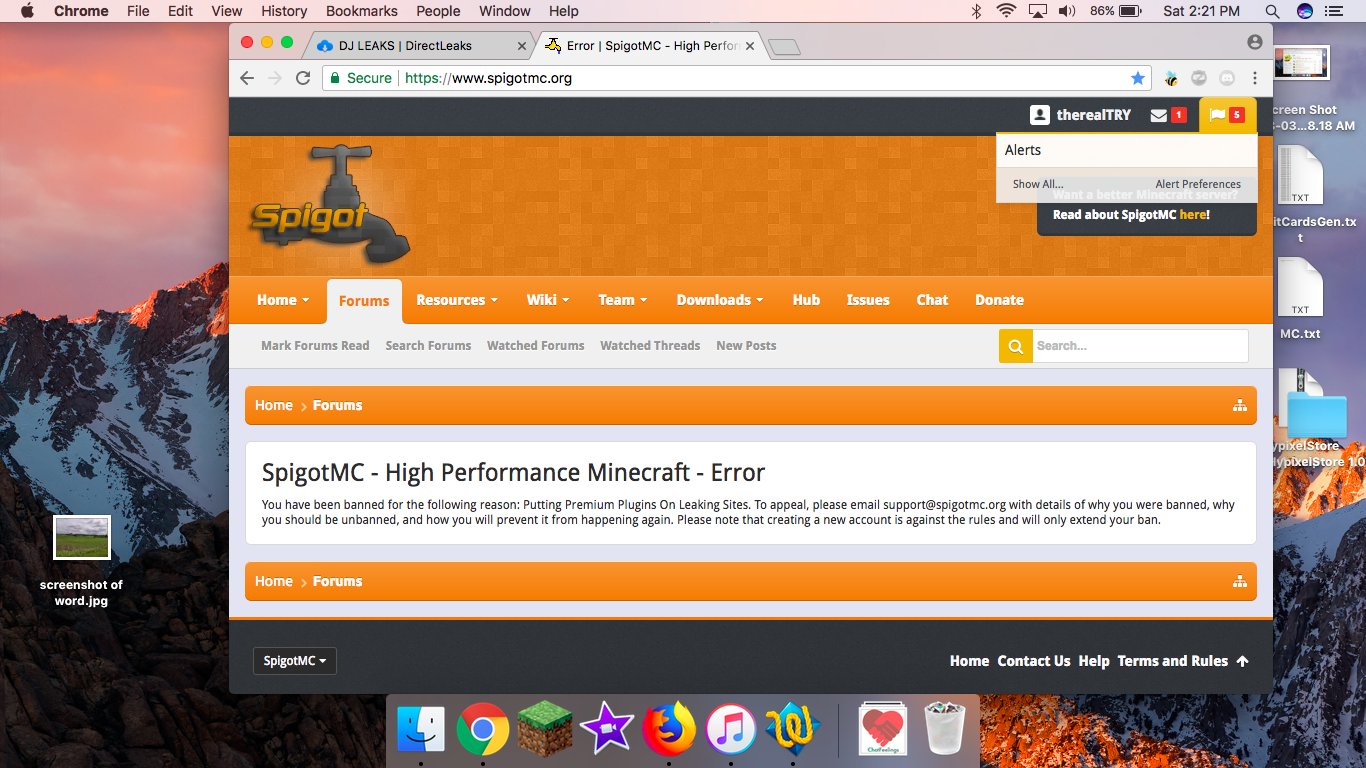Reload the page with the refresh icon

[x=303, y=78]
